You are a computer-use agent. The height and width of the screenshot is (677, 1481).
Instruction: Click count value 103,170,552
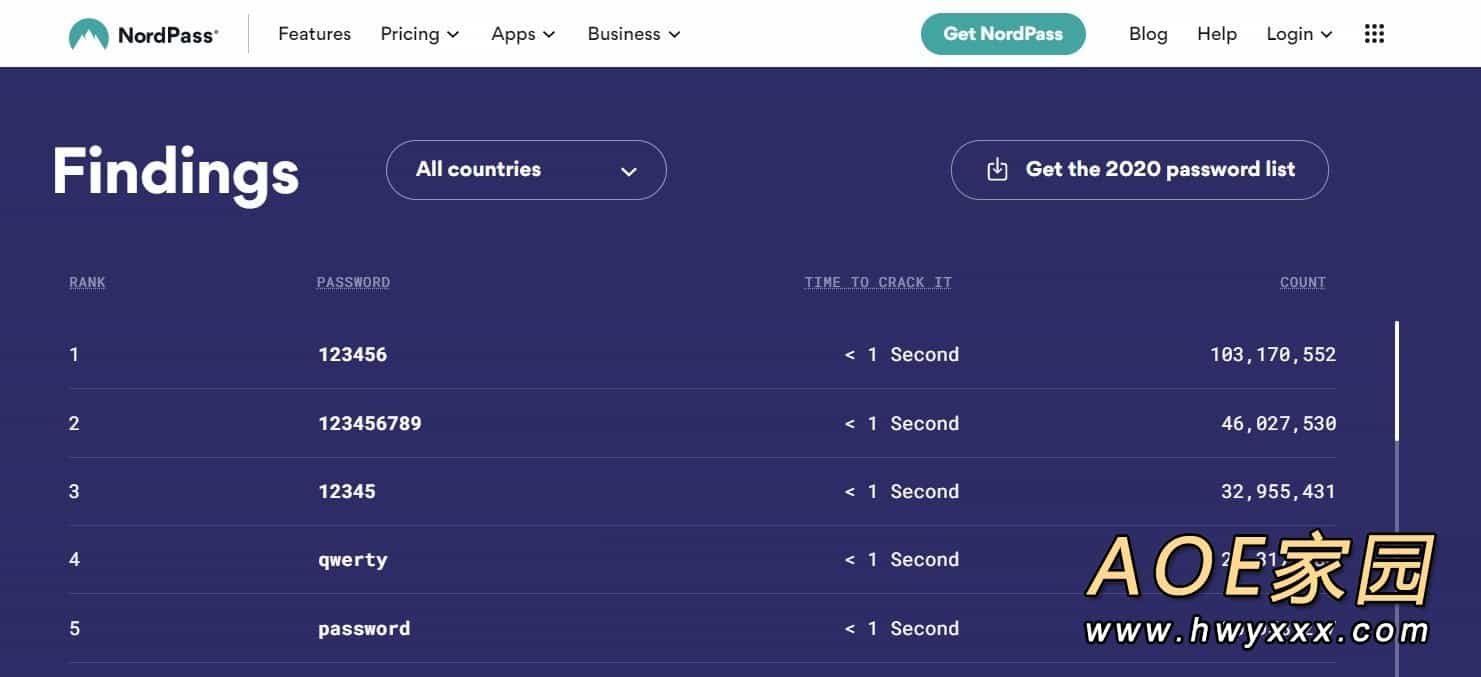click(1273, 354)
